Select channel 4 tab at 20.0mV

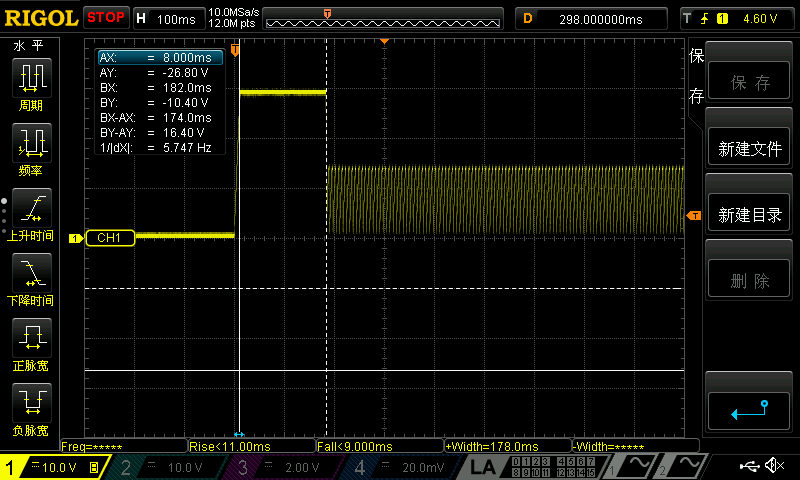tap(401, 467)
